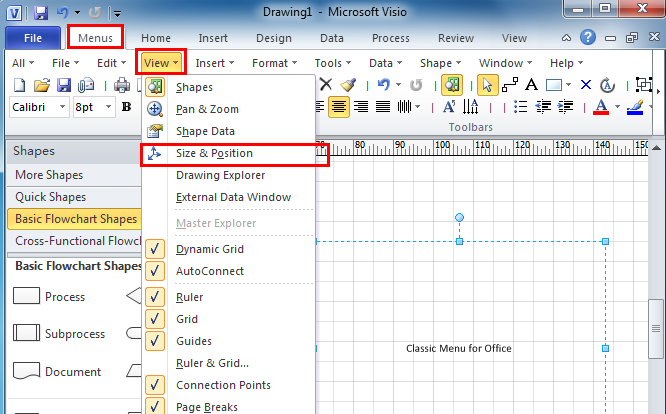Toggle Bold formatting
Viewport: 666px width, 414px height.
tap(126, 107)
